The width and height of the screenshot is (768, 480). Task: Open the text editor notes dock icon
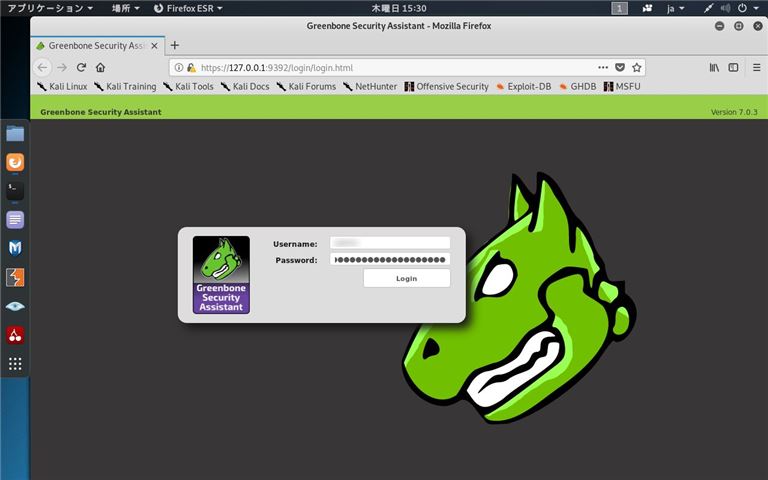coord(15,219)
